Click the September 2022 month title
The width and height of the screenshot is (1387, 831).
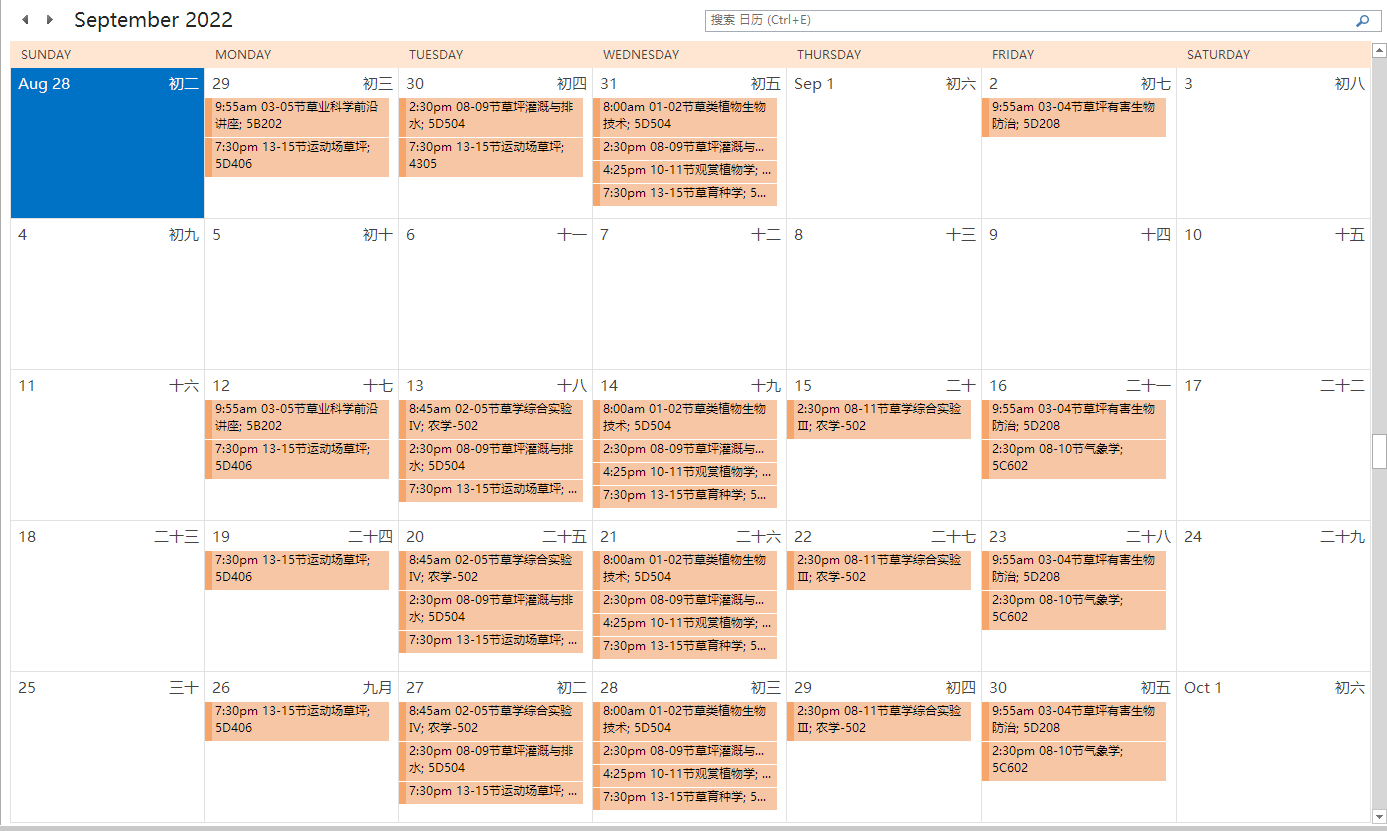pos(153,20)
